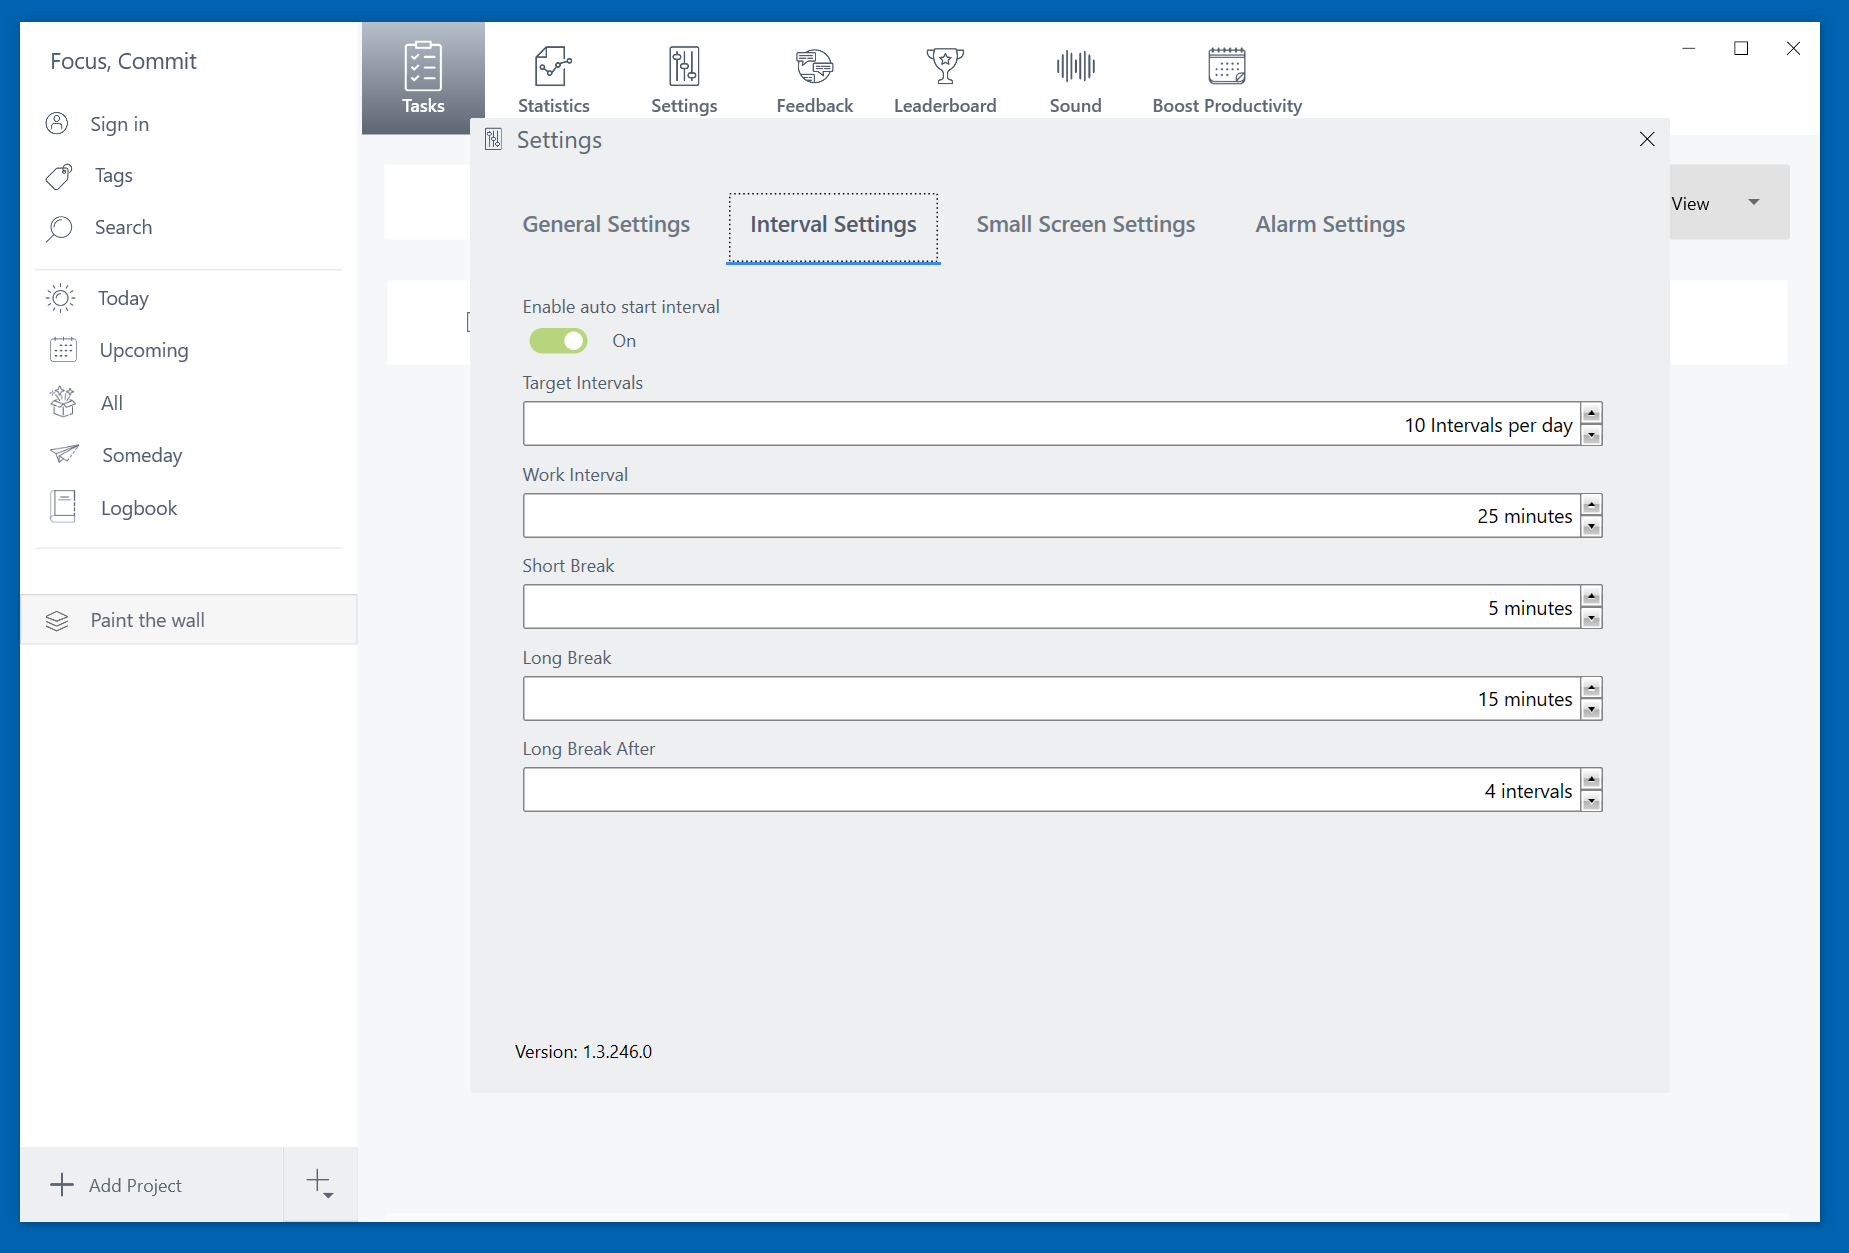1849x1253 pixels.
Task: Decrease Long Break After interval count
Action: point(1591,801)
